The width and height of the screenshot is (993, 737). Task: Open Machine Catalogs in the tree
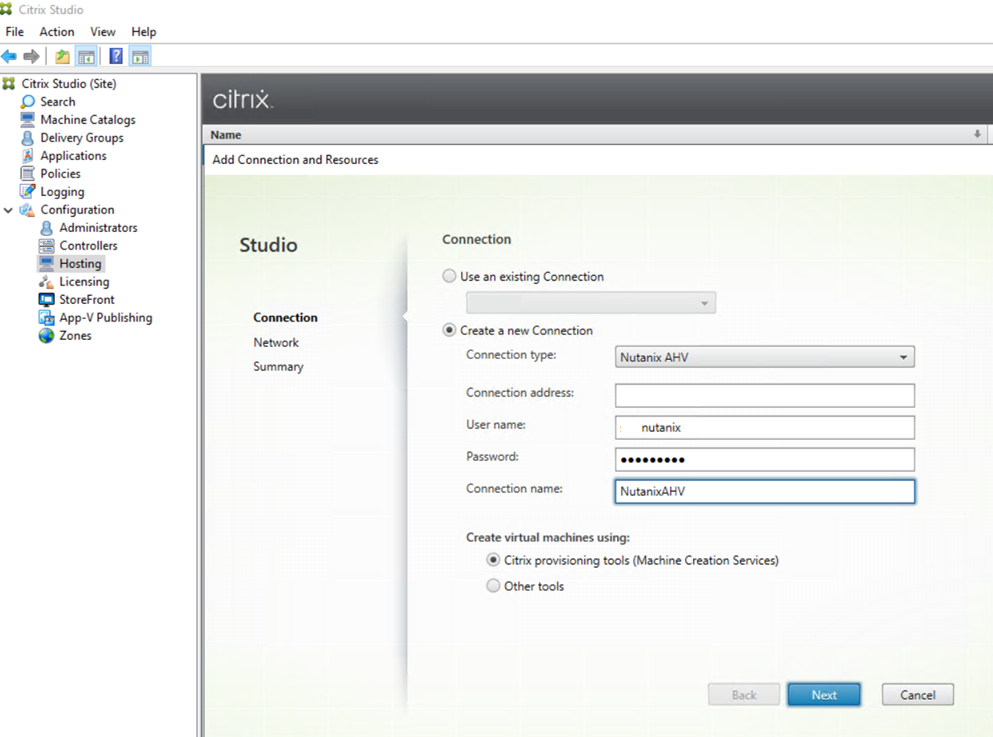tap(87, 120)
